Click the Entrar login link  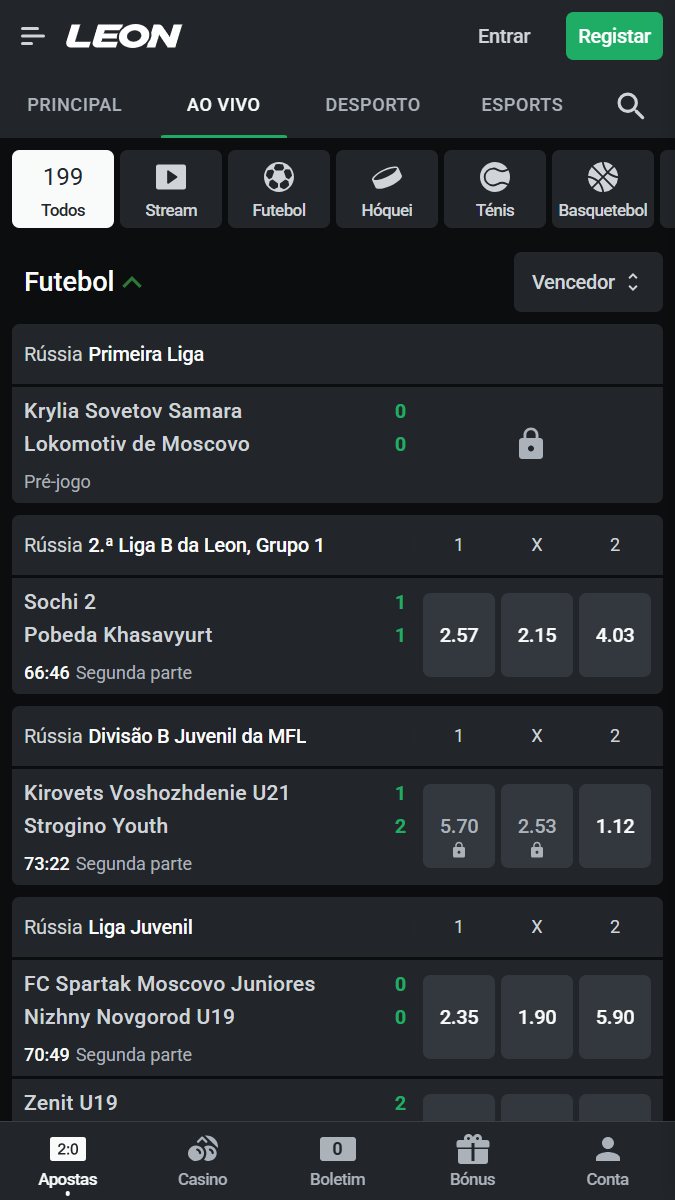[x=504, y=37]
